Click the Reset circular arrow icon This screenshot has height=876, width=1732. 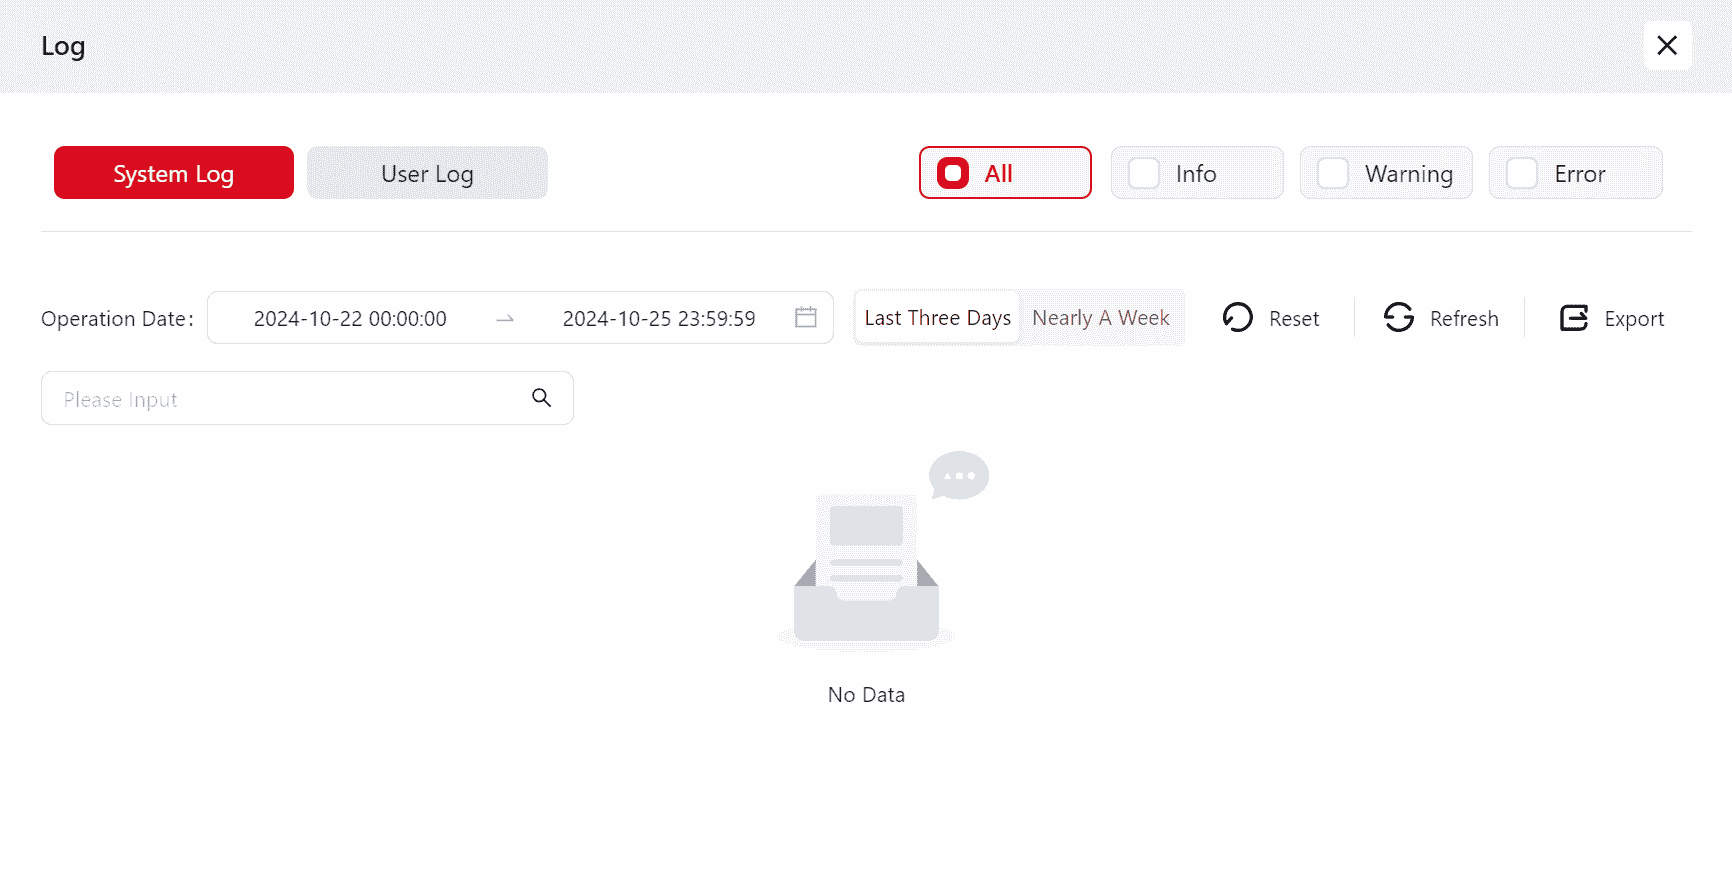tap(1237, 318)
